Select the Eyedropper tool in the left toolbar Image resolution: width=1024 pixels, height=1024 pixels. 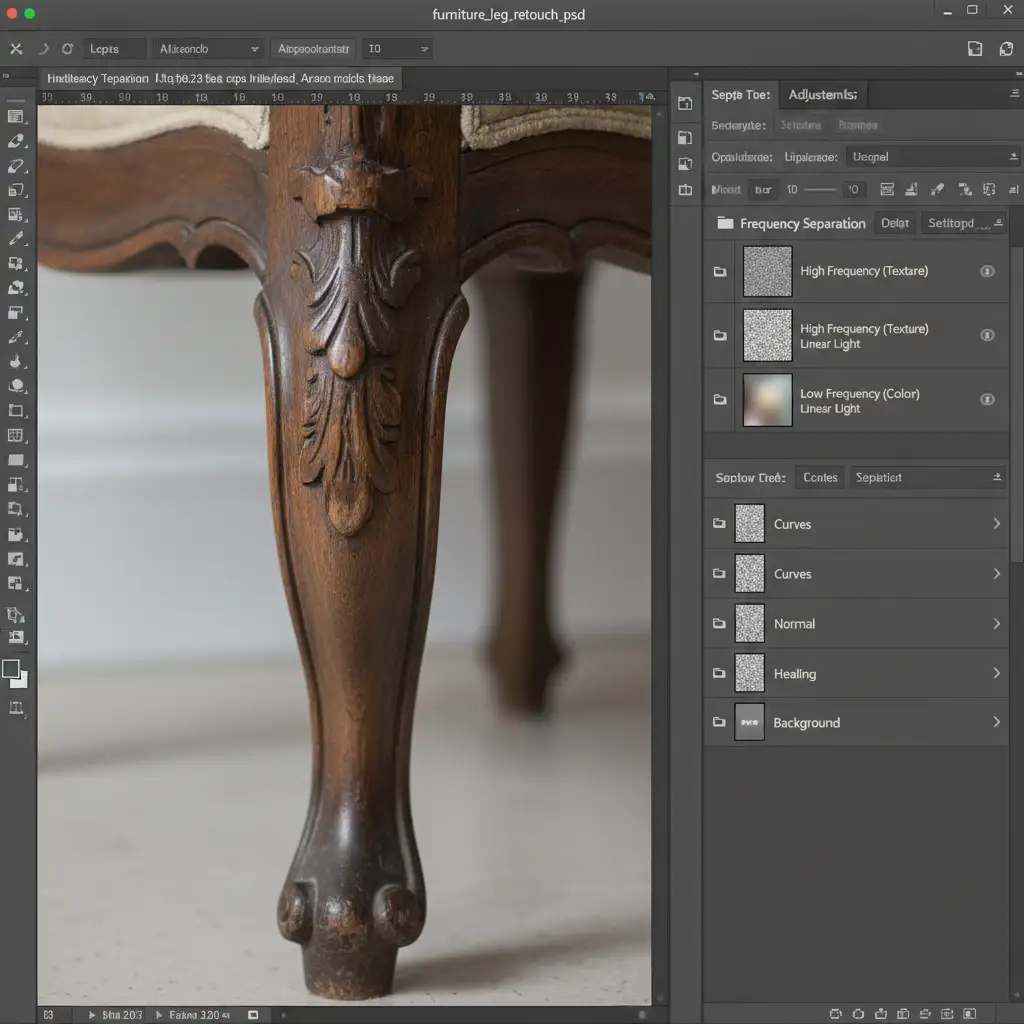coord(16,239)
